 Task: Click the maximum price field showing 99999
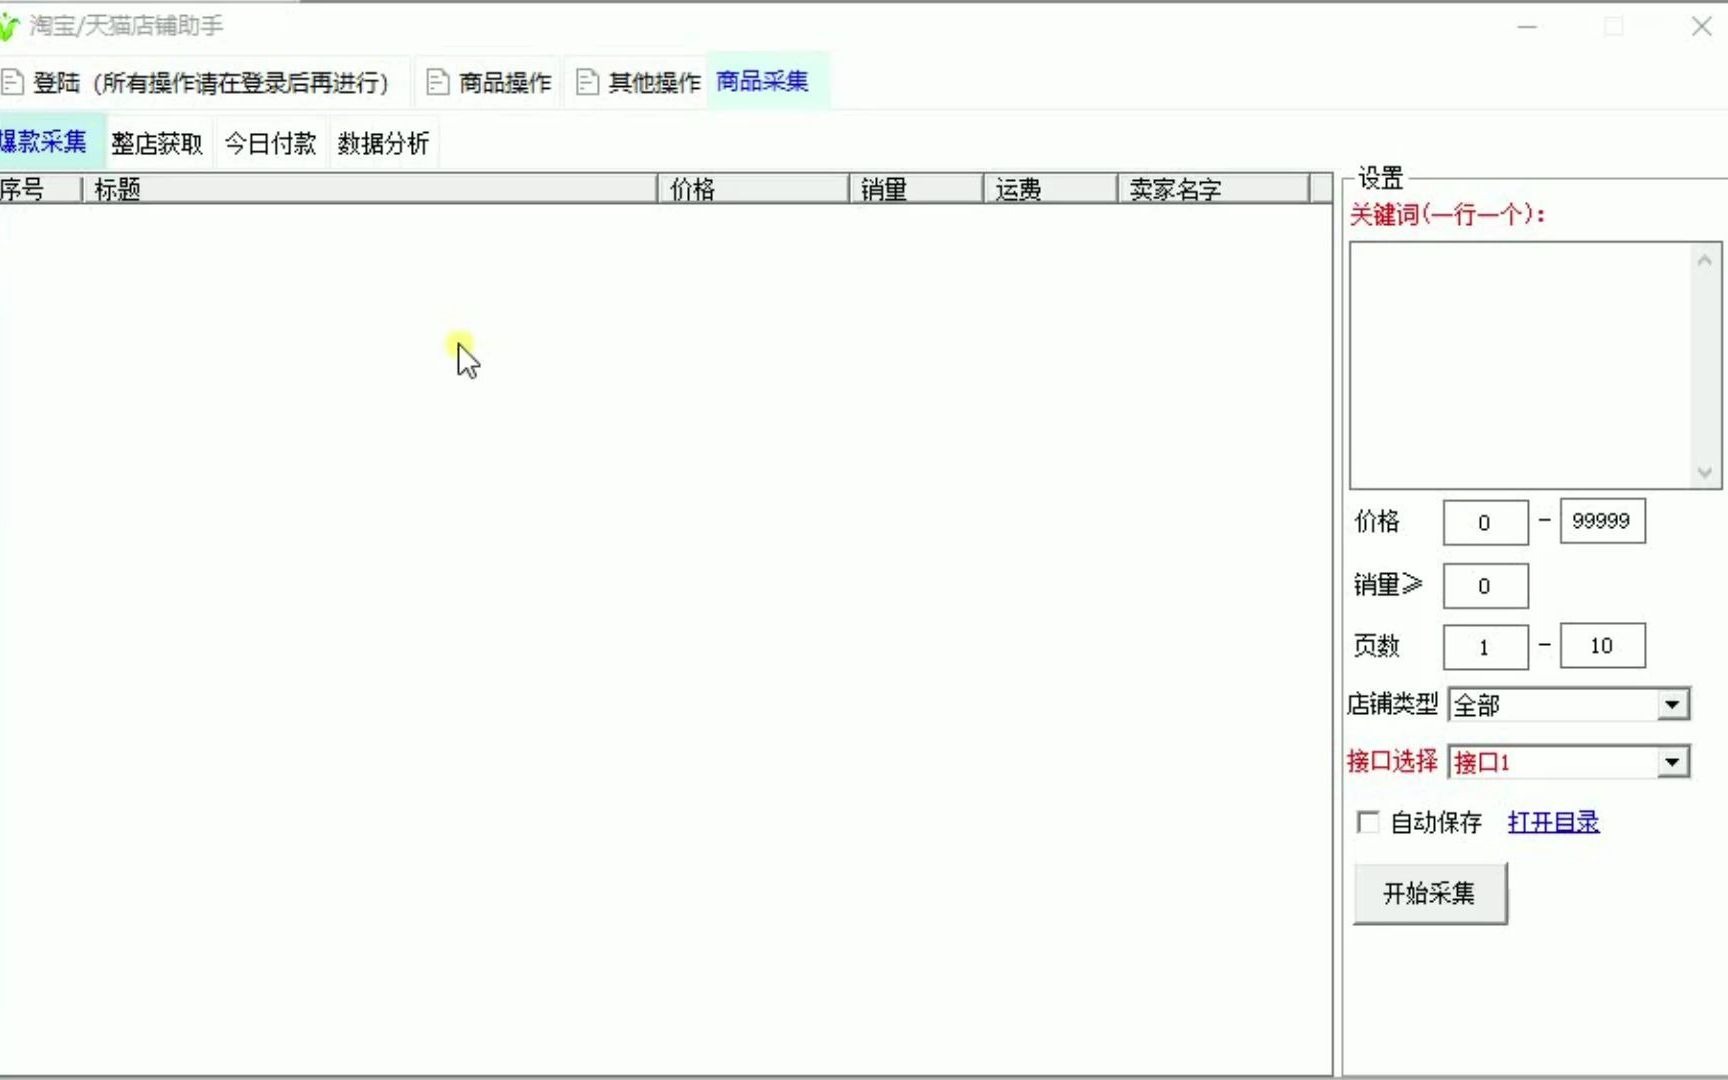[1602, 521]
